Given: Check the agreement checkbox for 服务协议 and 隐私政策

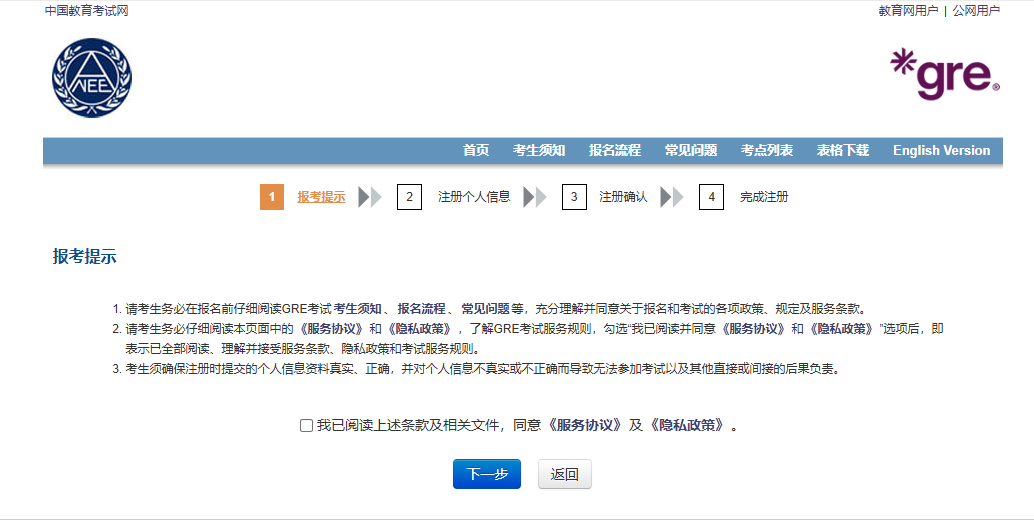Looking at the screenshot, I should tap(306, 425).
